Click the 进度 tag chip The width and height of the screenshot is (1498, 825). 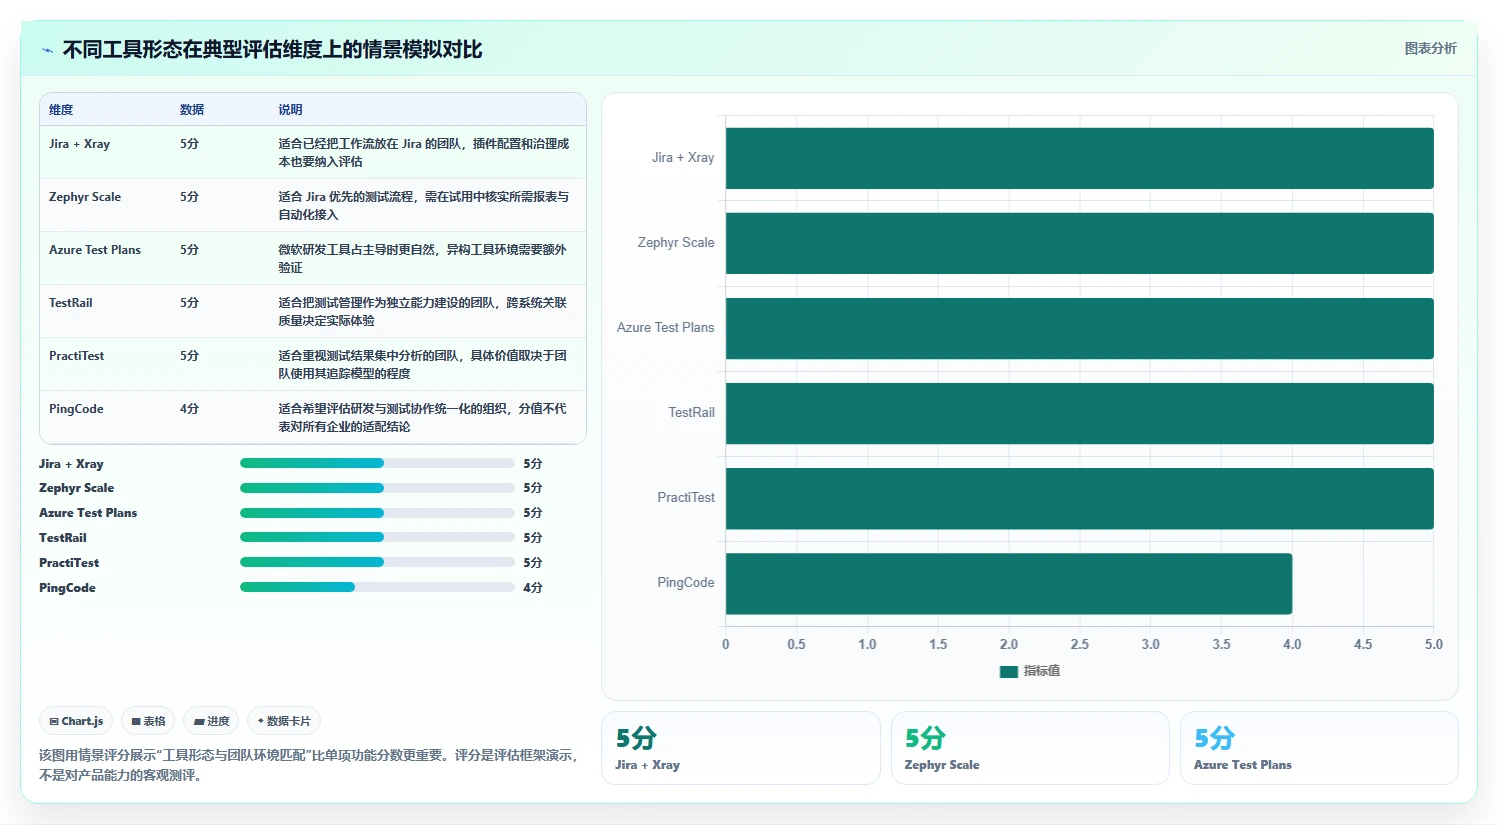click(211, 721)
